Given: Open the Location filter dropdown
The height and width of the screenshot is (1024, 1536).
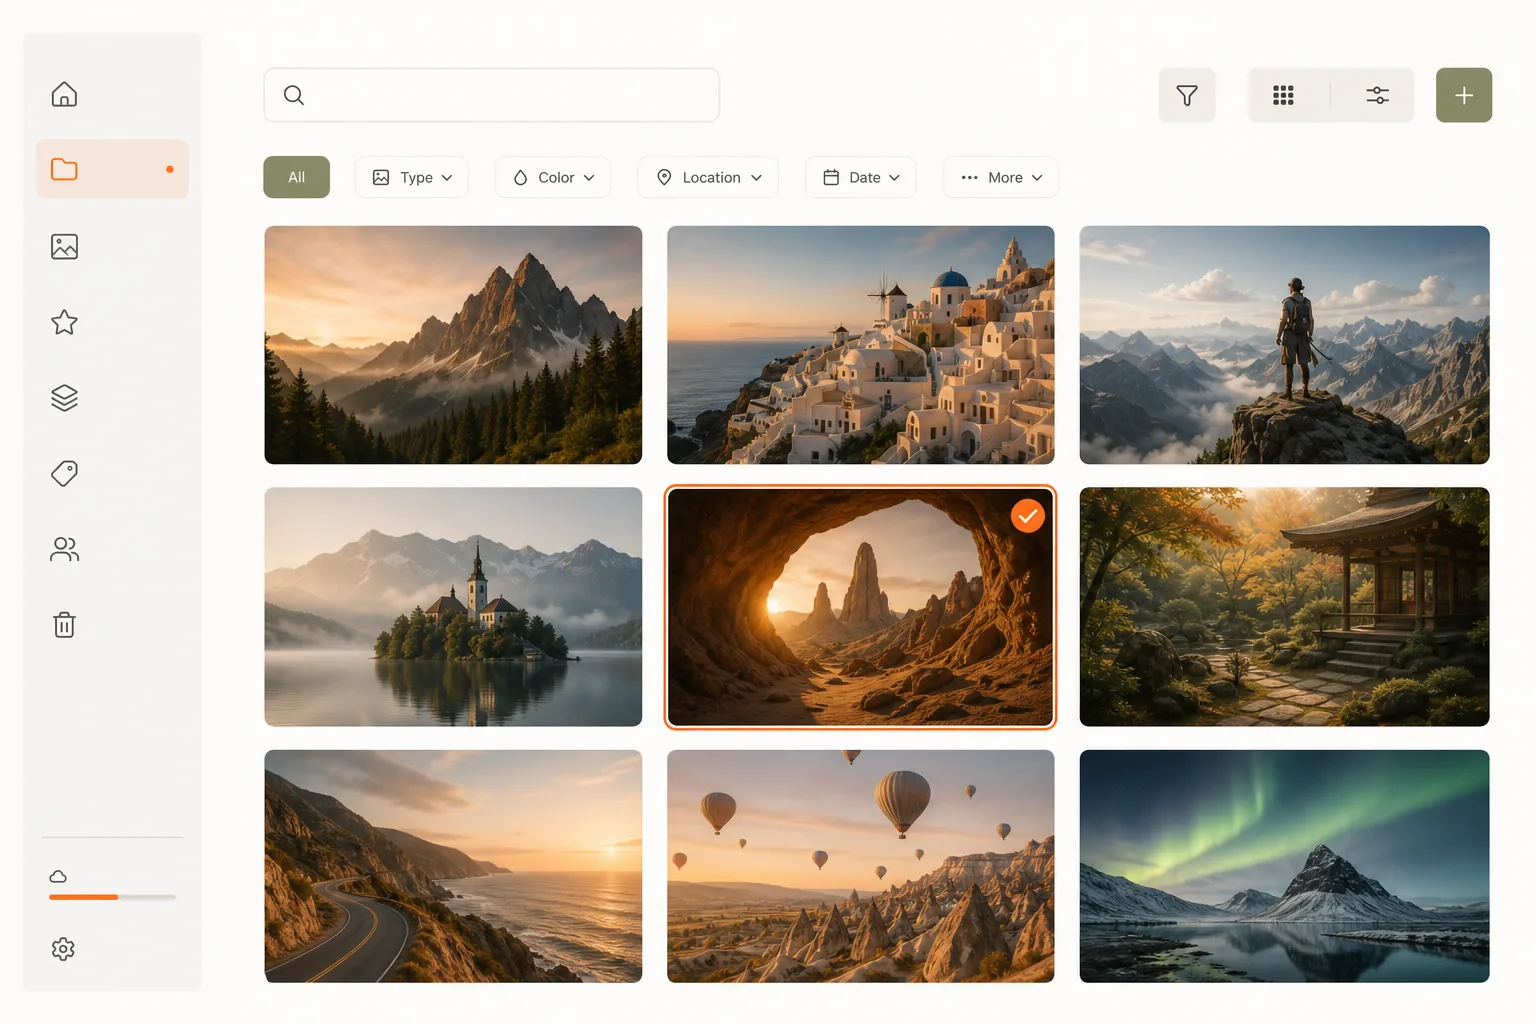Looking at the screenshot, I should pyautogui.click(x=709, y=177).
